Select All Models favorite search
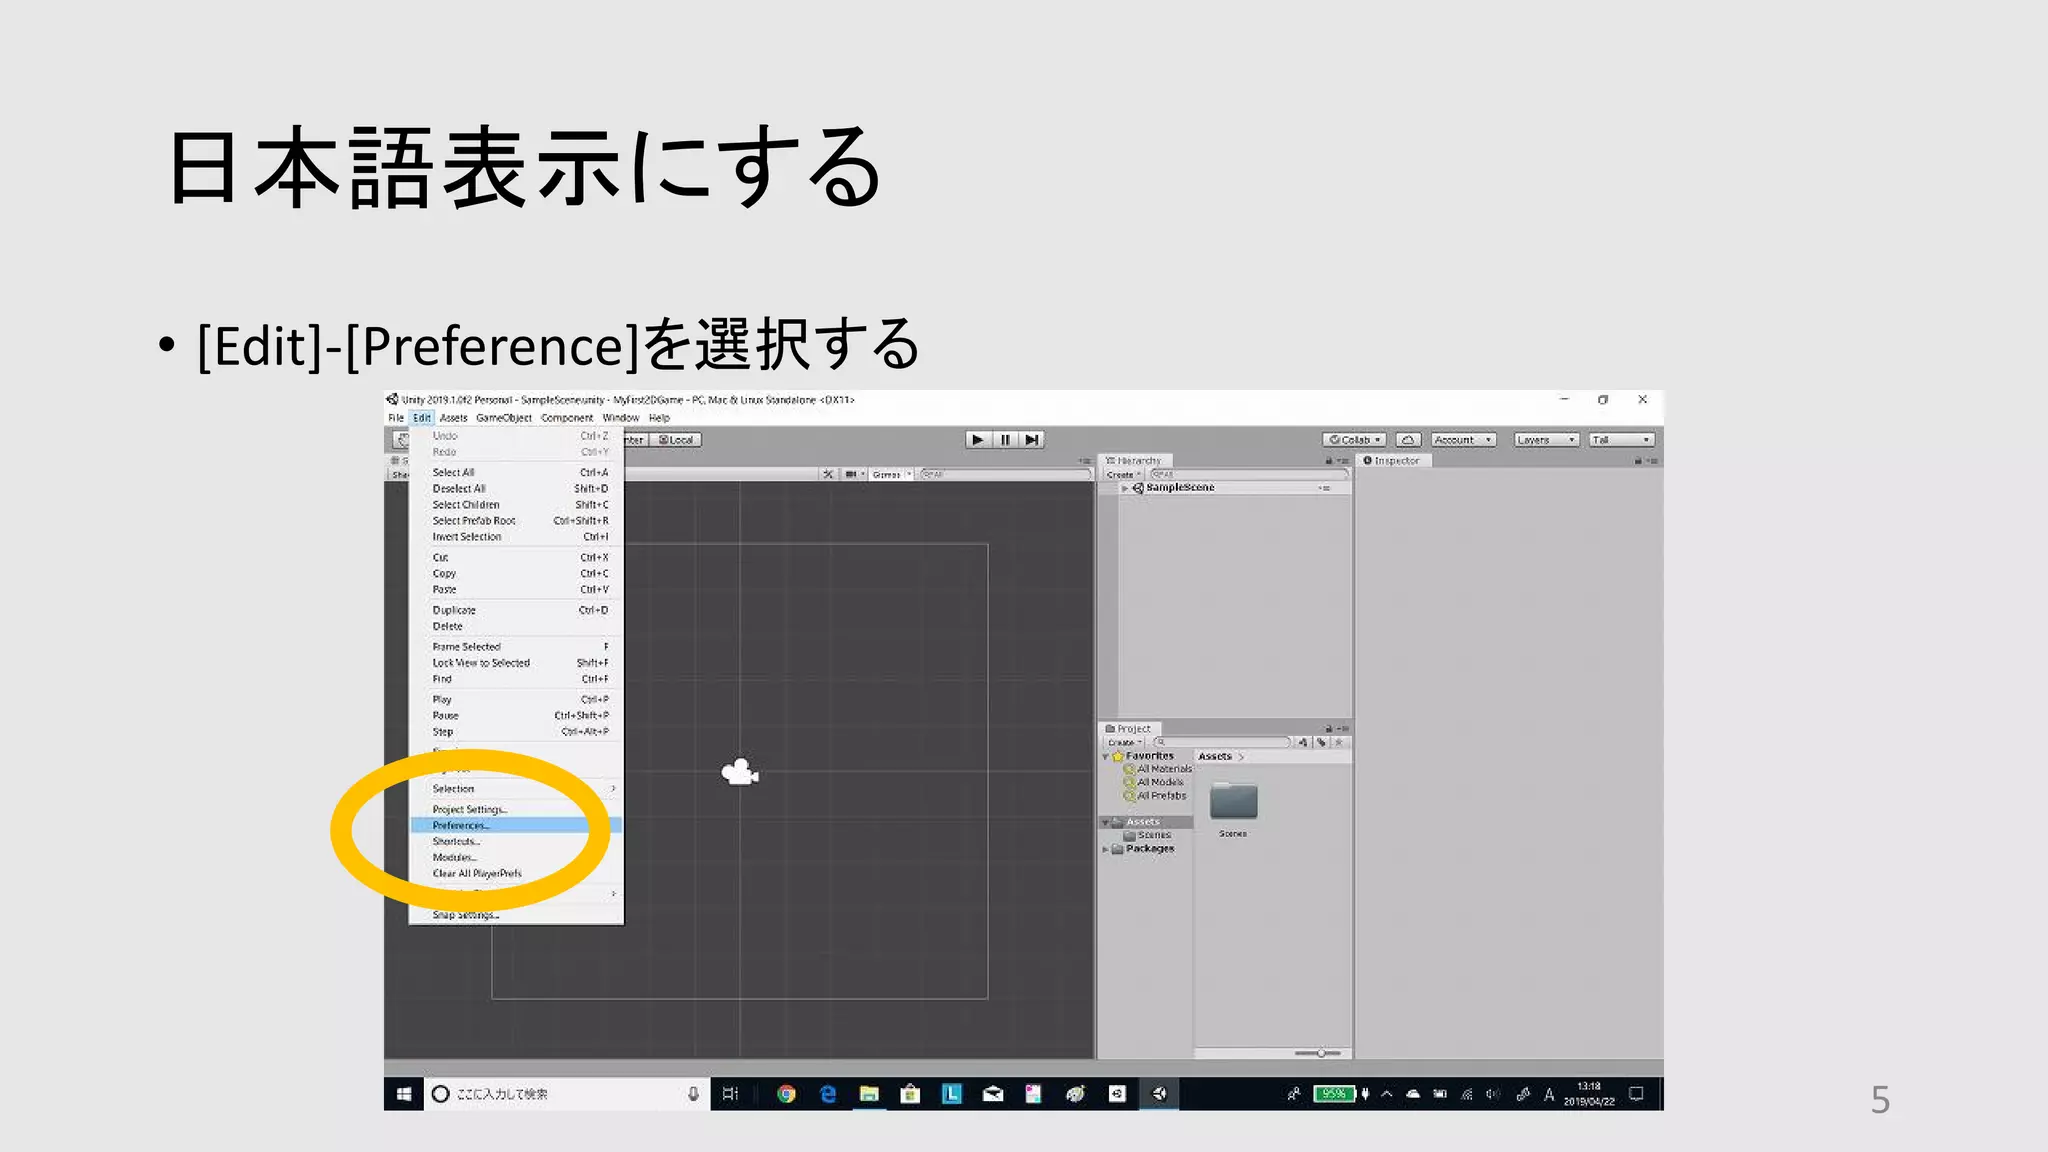The height and width of the screenshot is (1152, 2048). pyautogui.click(x=1154, y=782)
